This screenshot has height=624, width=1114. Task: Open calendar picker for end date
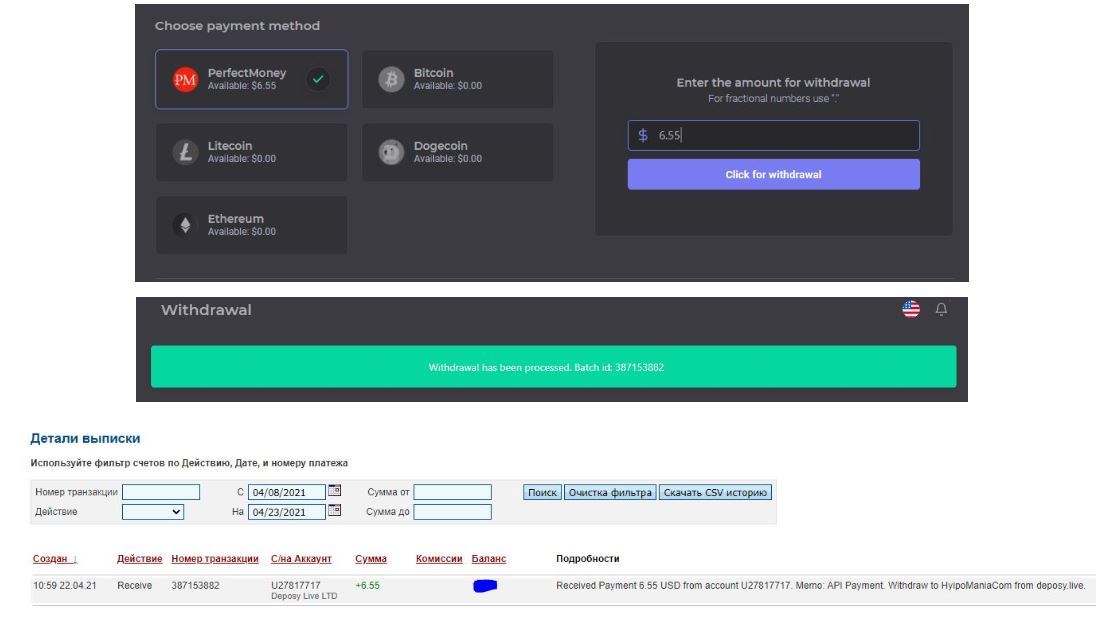pyautogui.click(x=335, y=511)
